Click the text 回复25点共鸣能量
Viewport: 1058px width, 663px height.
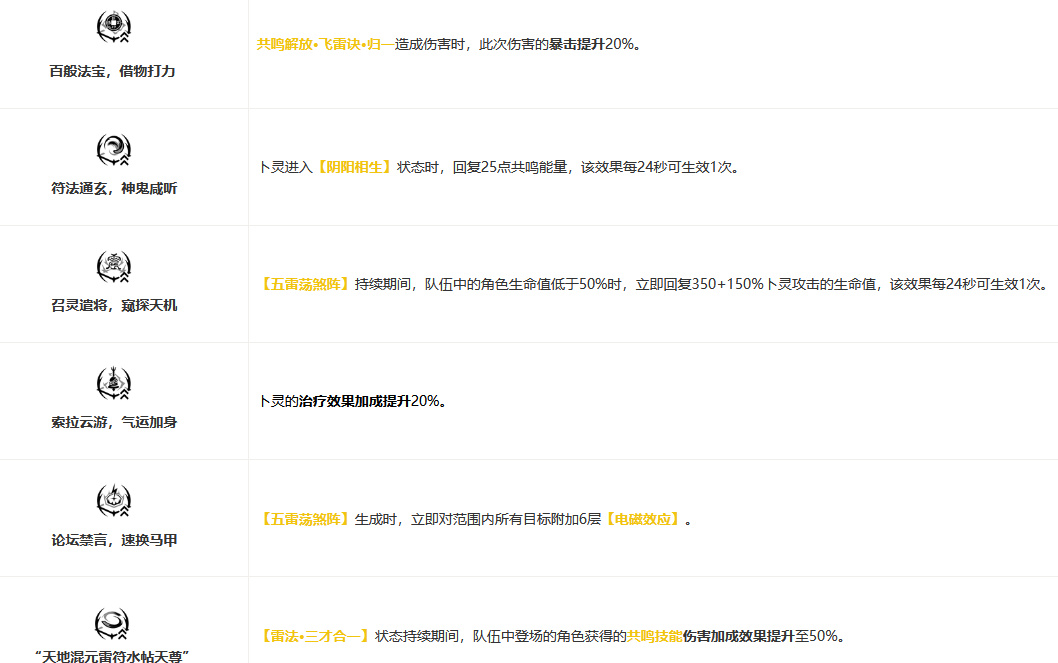coord(509,167)
